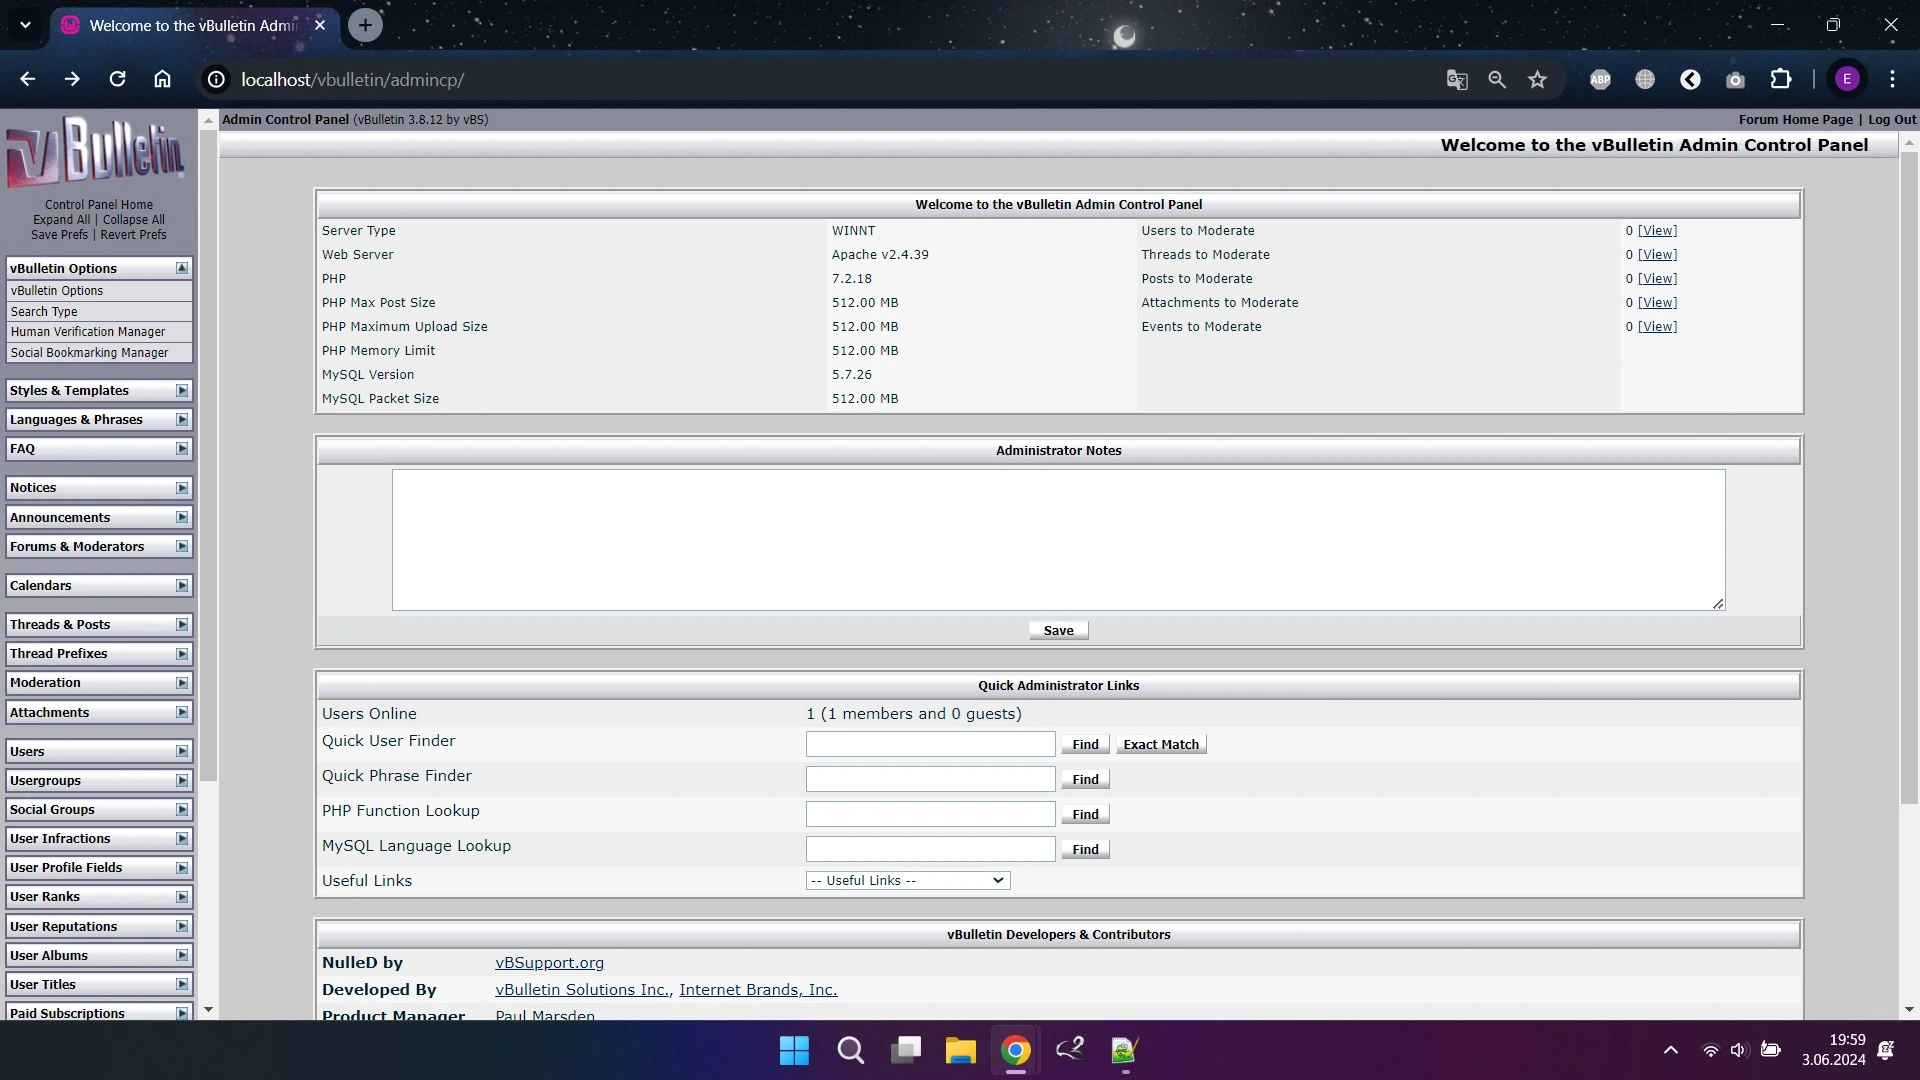View Threads to Moderate
Viewport: 1920px width, 1080px height.
(x=1657, y=255)
